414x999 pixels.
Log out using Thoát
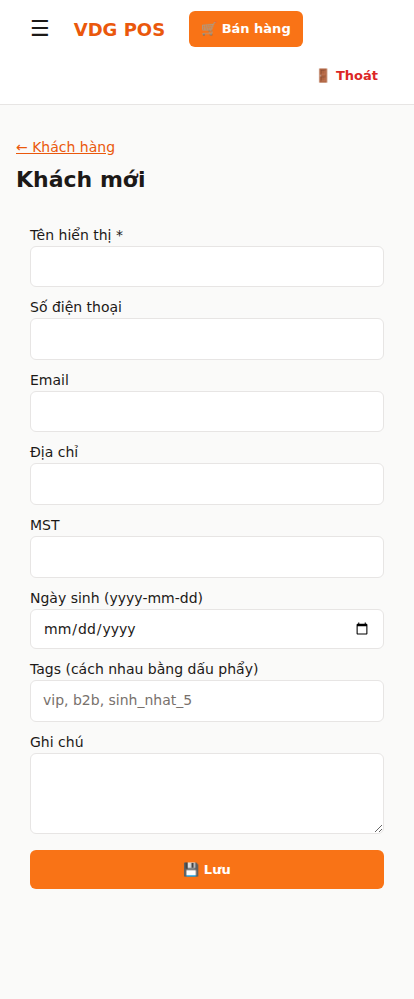[347, 75]
